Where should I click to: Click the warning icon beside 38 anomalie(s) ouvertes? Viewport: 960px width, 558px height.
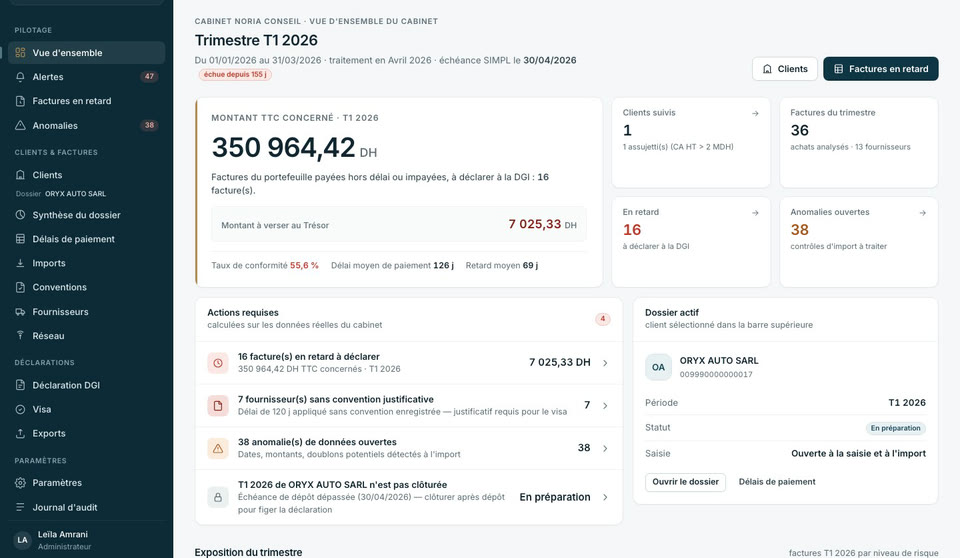click(218, 448)
